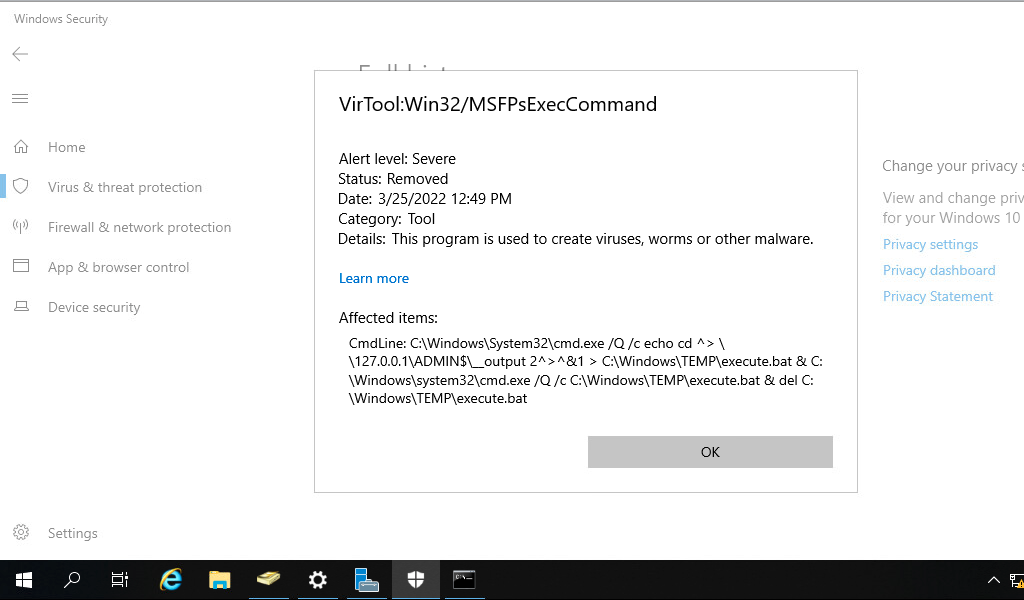Viewport: 1024px width, 600px height.
Task: Open Settings gear app on taskbar
Action: click(317, 580)
